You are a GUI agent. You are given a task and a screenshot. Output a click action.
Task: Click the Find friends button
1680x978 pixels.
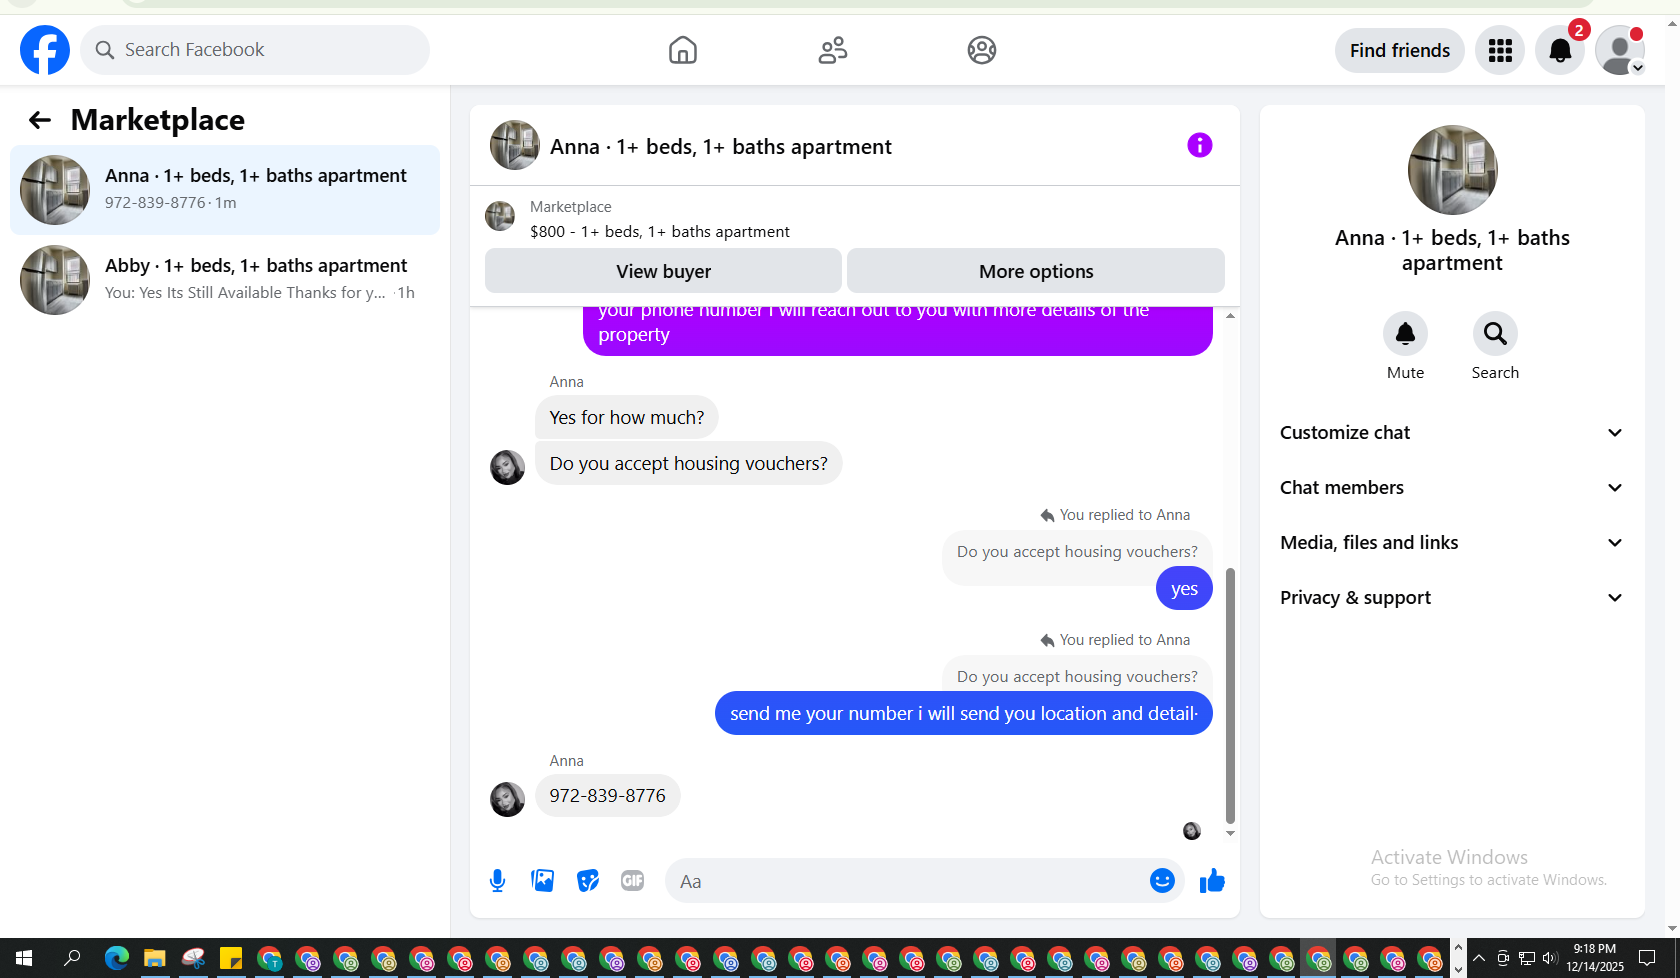(x=1400, y=50)
